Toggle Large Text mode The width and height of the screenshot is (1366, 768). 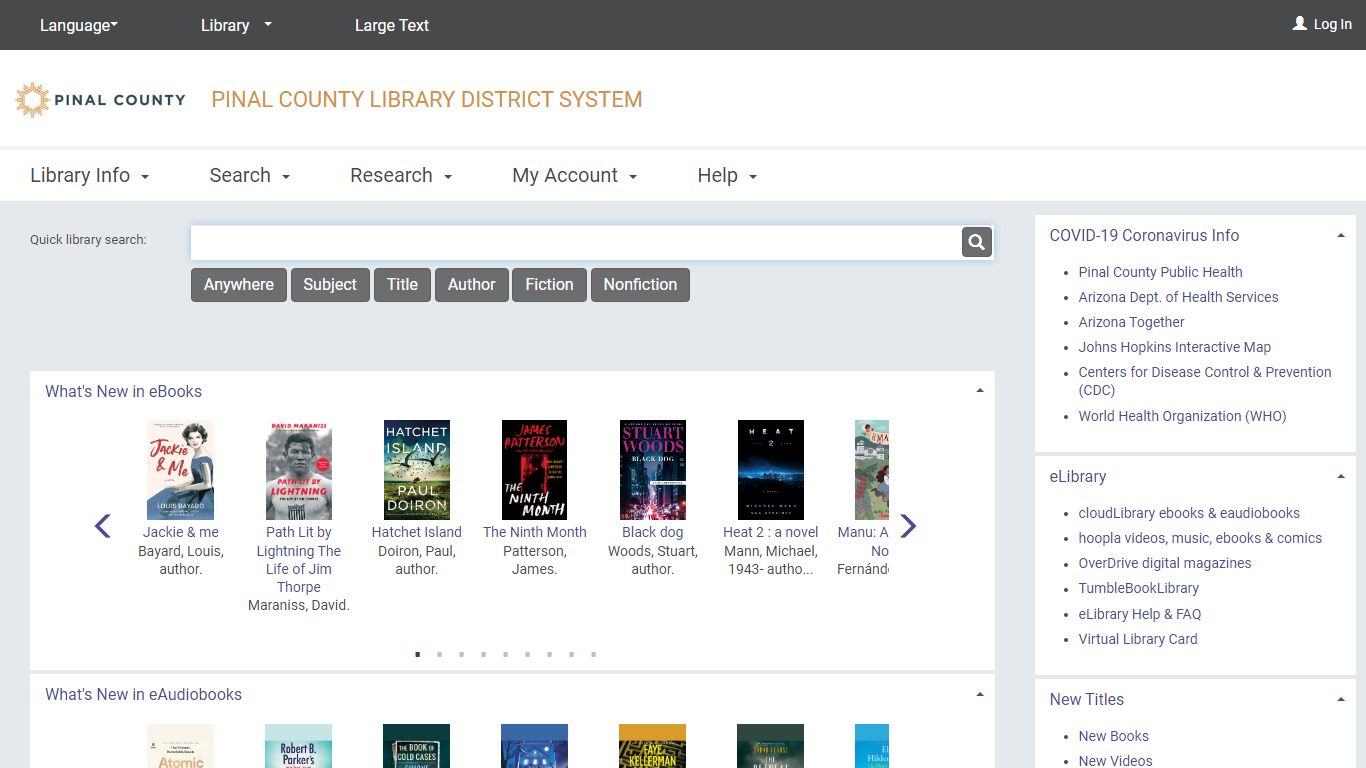tap(392, 25)
